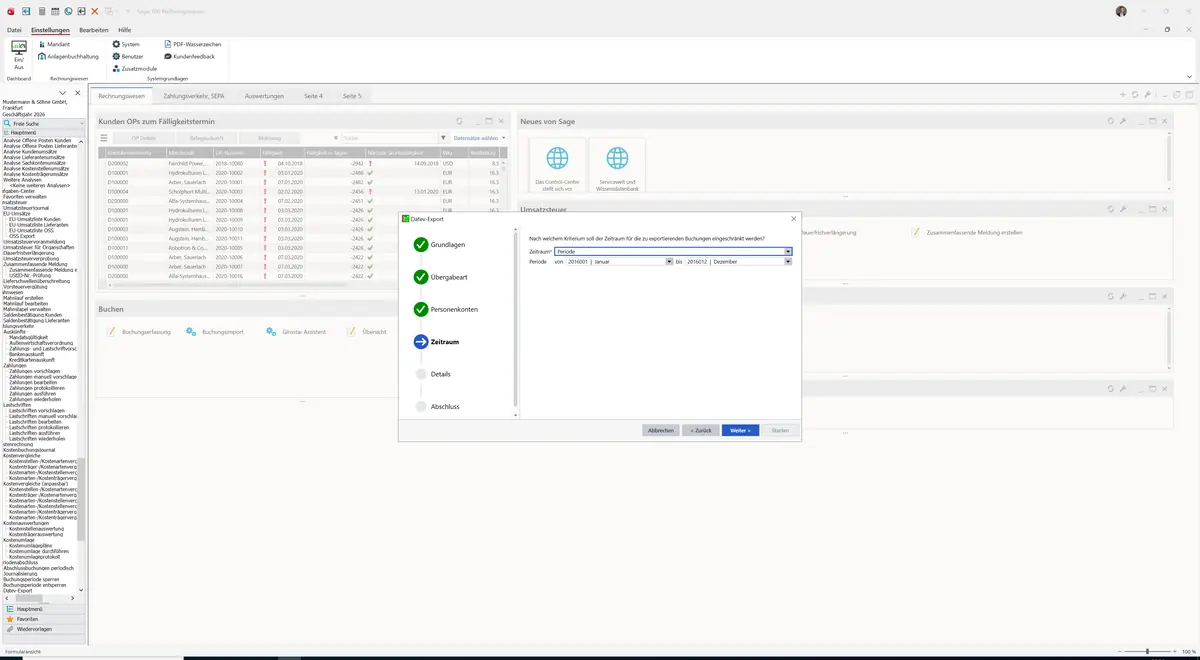The height and width of the screenshot is (660, 1200).
Task: Open the hamburger menu in Kunden OPs panel
Action: pos(104,138)
